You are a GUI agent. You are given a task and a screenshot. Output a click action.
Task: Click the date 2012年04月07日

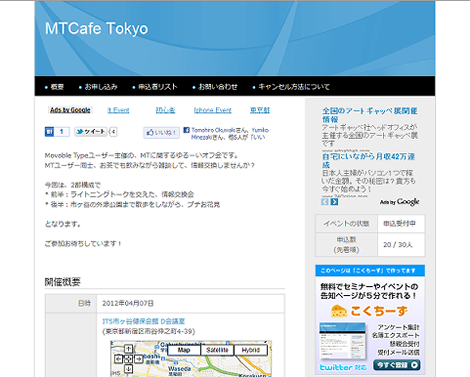point(128,304)
